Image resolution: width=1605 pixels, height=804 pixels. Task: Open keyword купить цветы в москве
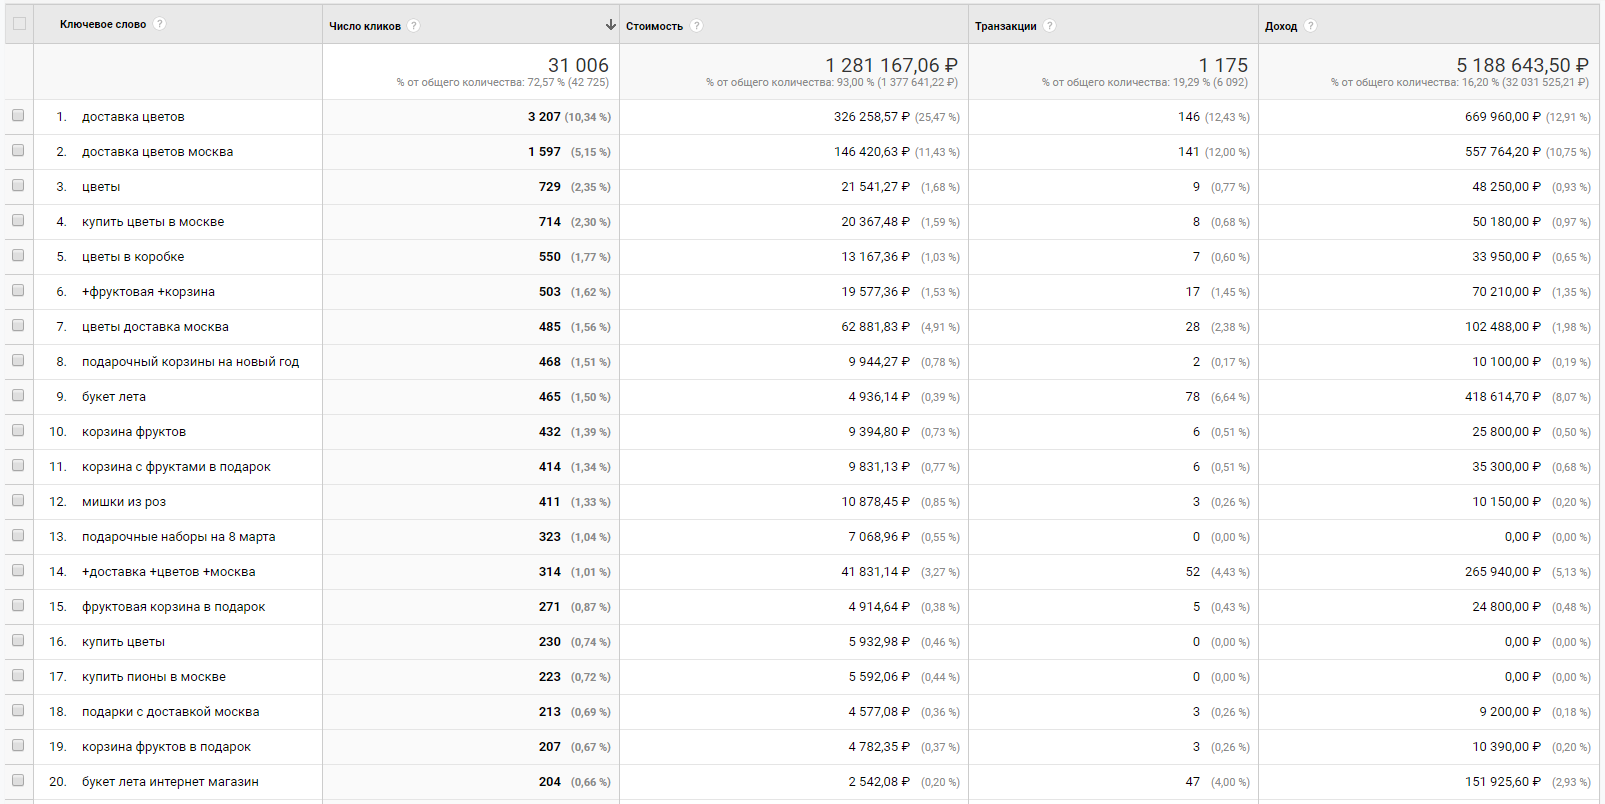pyautogui.click(x=153, y=222)
